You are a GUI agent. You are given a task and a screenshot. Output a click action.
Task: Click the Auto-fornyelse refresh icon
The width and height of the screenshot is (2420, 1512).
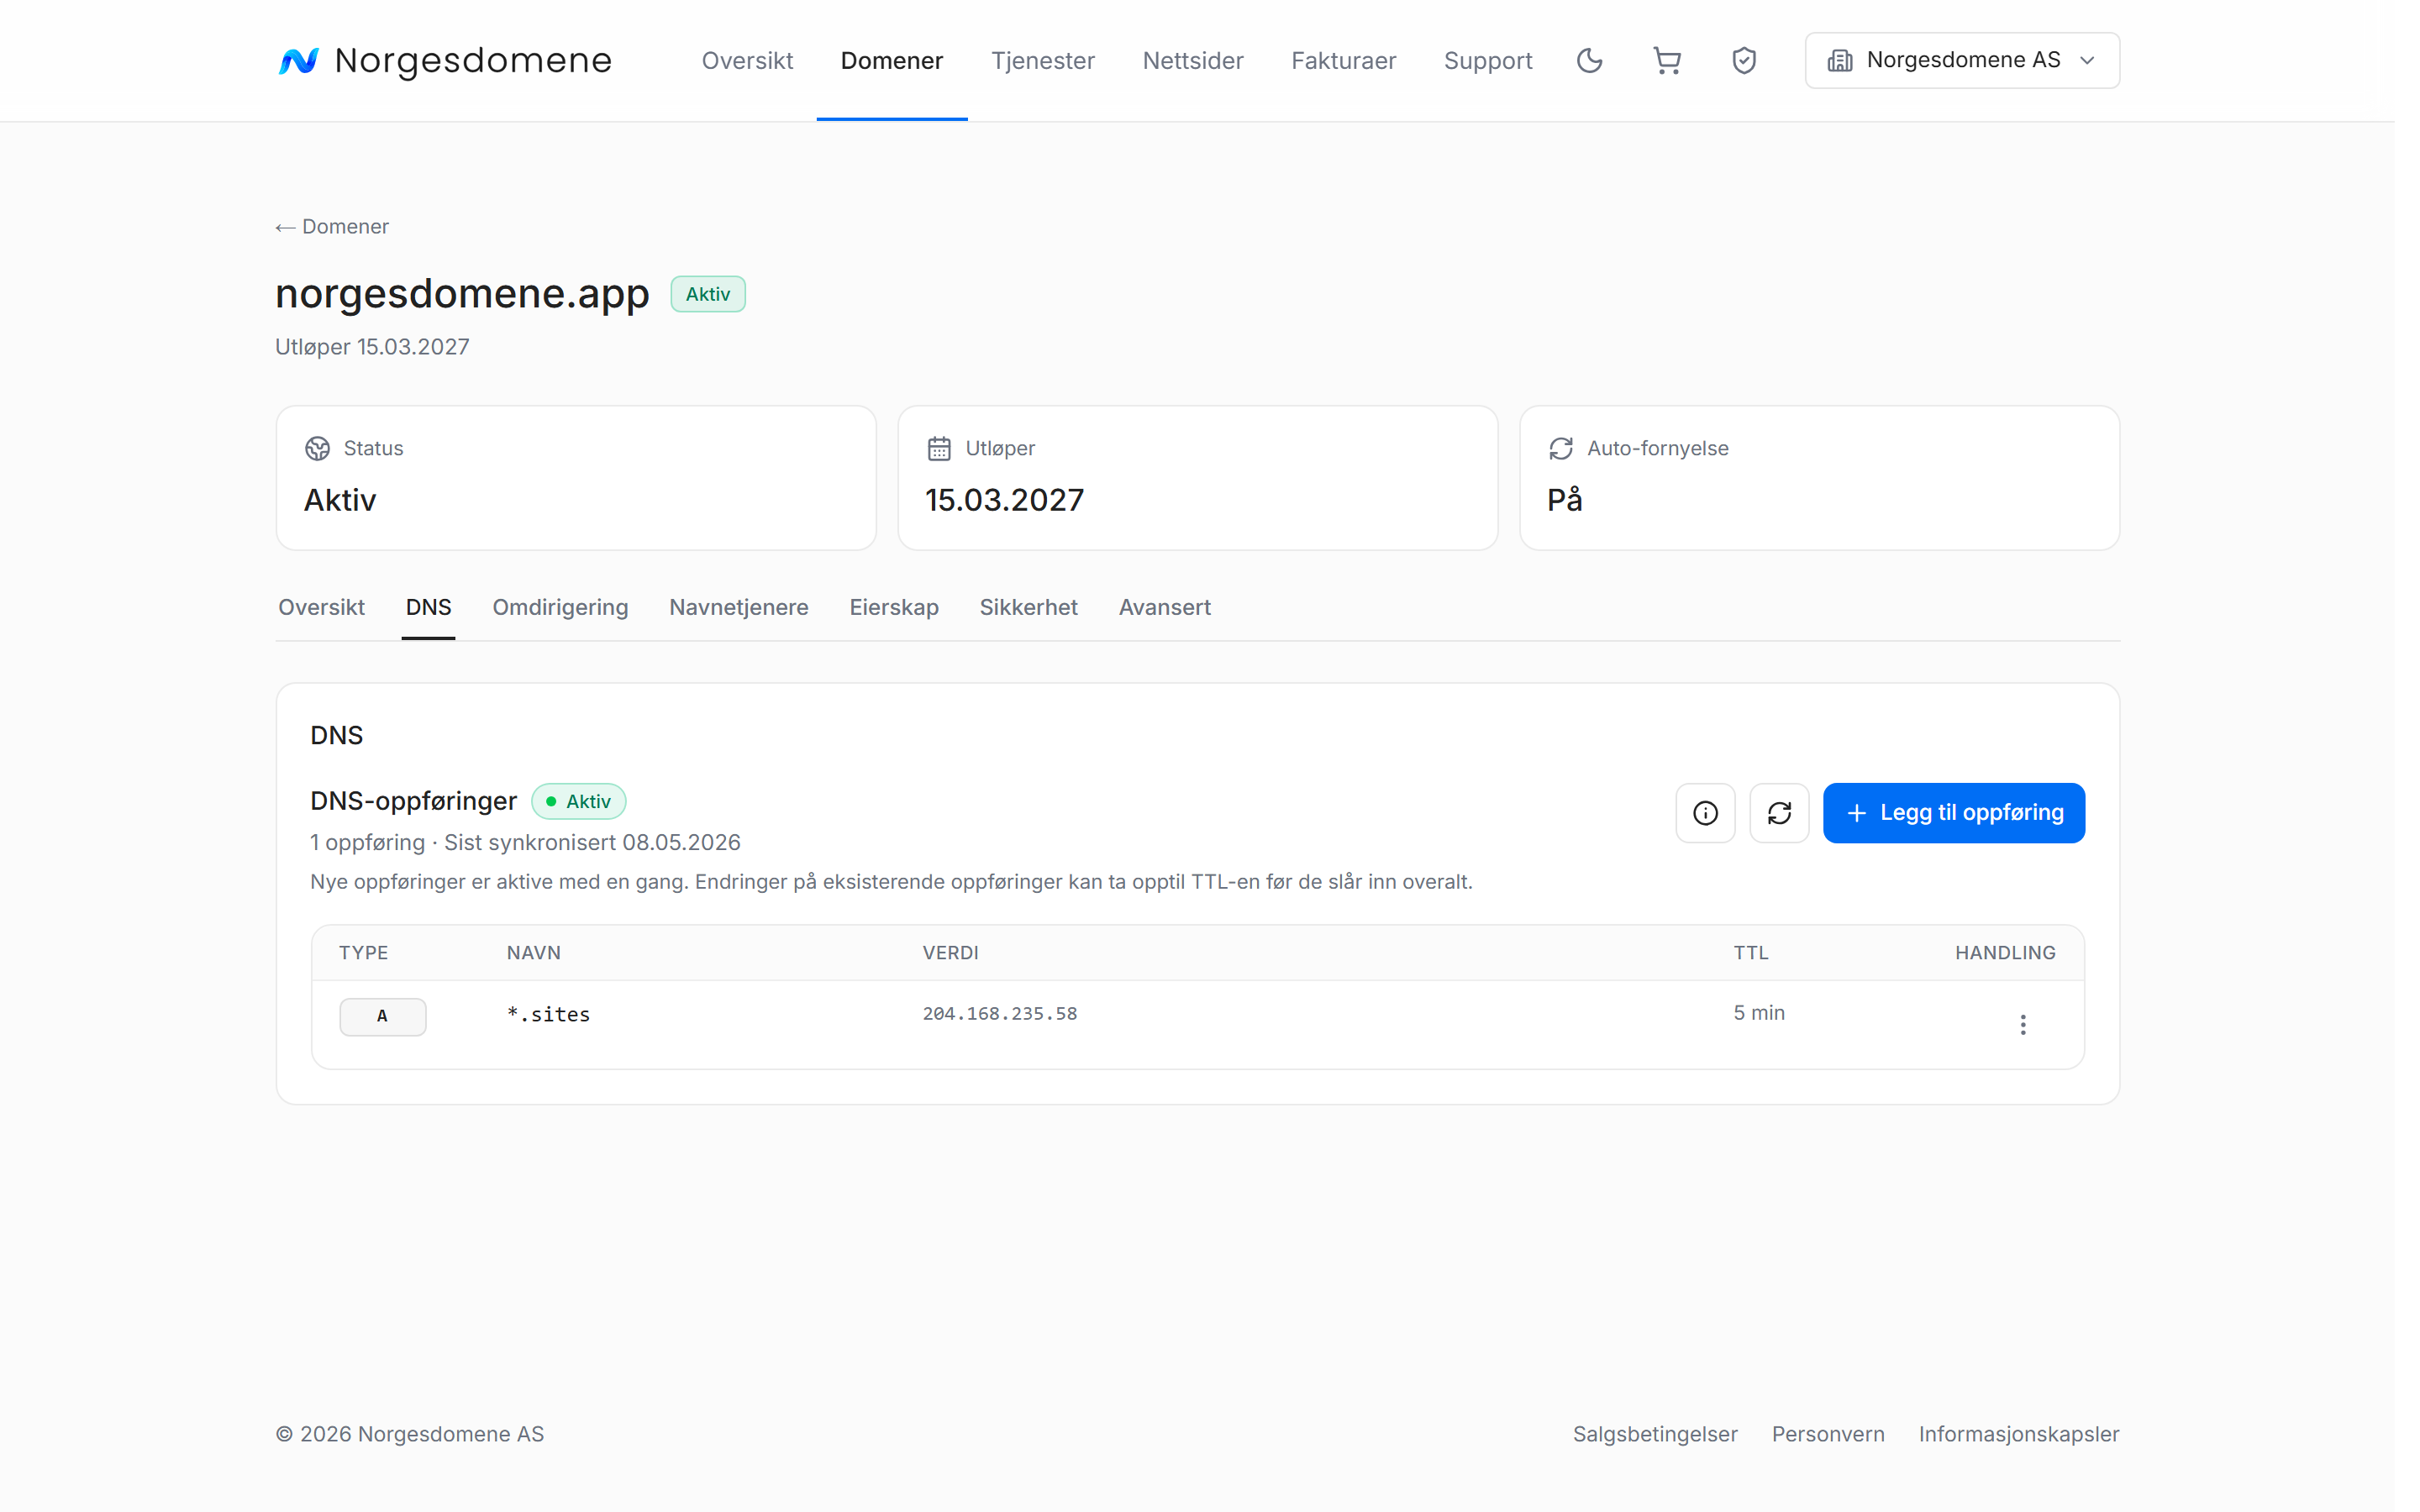coord(1561,448)
